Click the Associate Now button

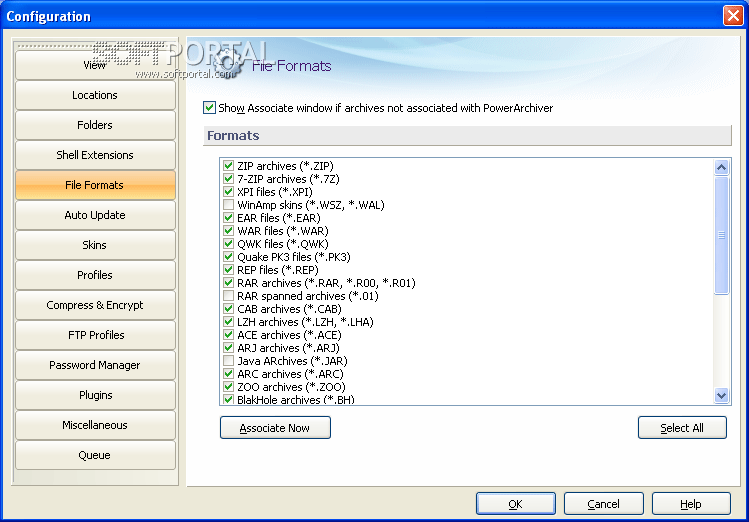coord(275,427)
